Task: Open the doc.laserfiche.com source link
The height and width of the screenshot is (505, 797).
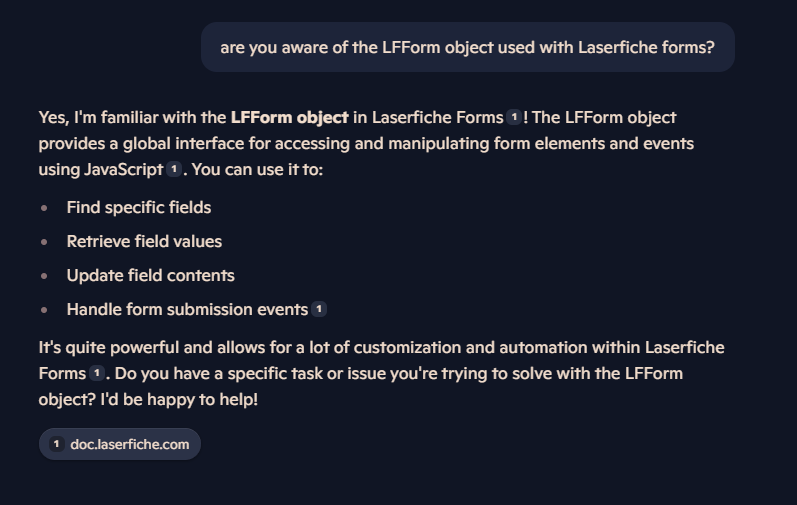Action: 120,444
